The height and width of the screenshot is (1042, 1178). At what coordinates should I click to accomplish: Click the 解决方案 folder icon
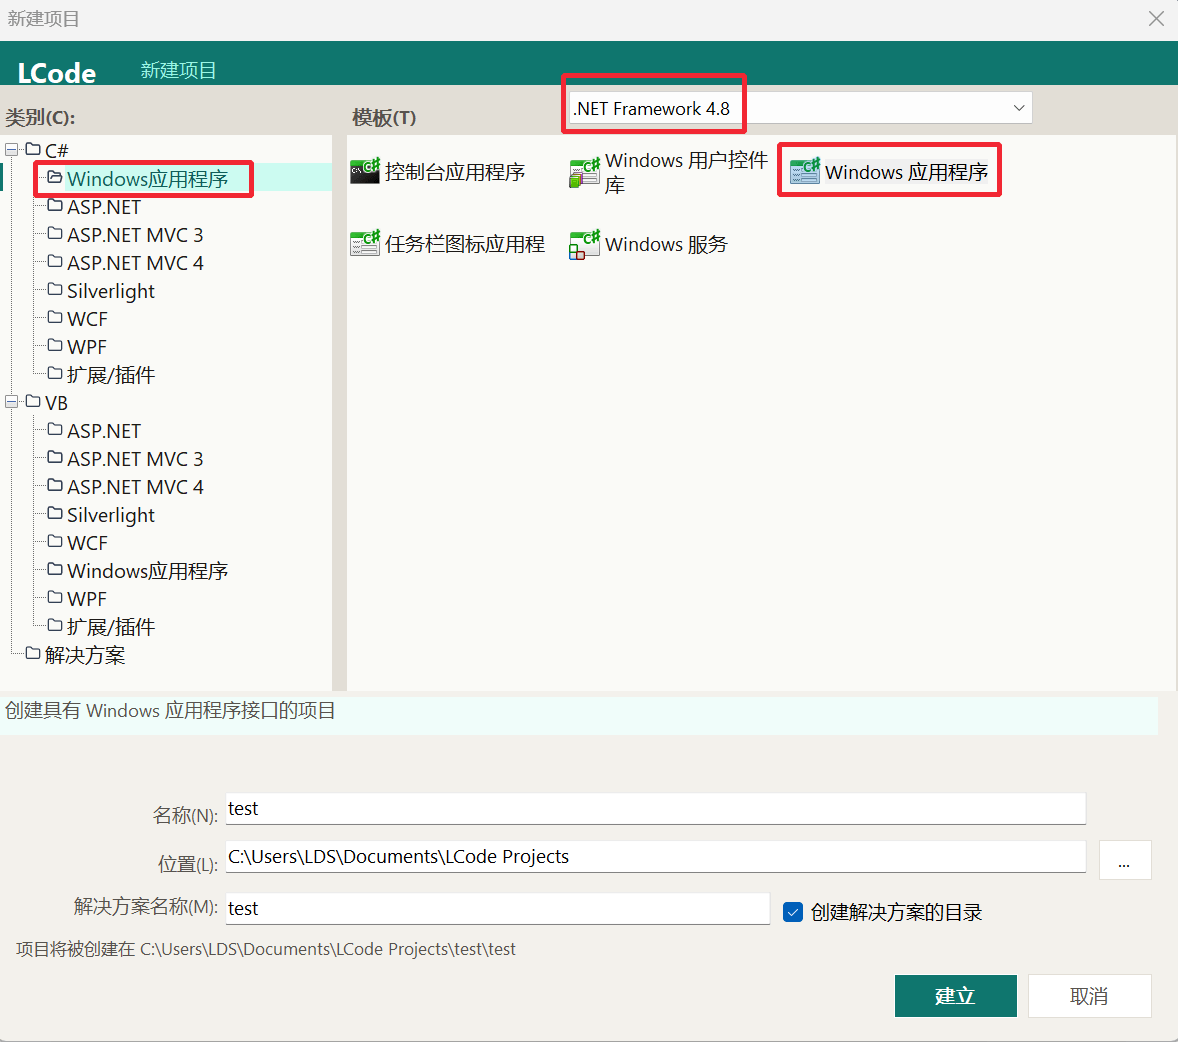tap(33, 654)
